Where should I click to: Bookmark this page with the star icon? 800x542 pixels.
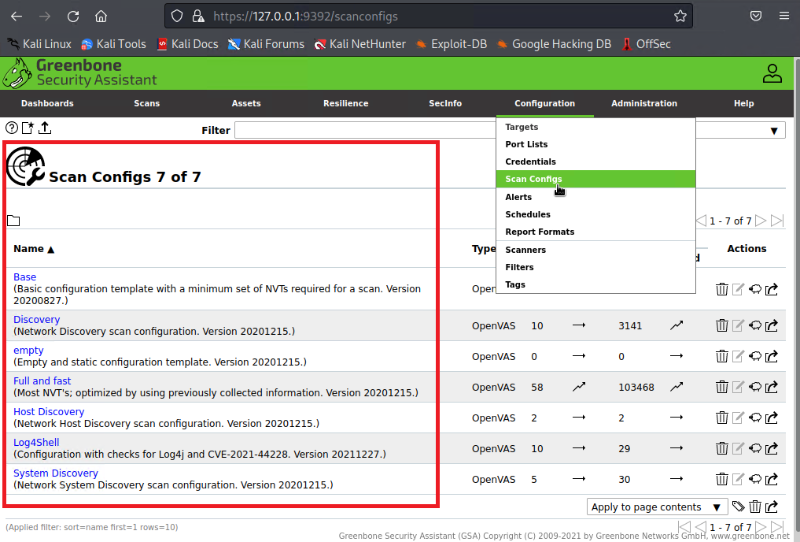click(x=680, y=16)
